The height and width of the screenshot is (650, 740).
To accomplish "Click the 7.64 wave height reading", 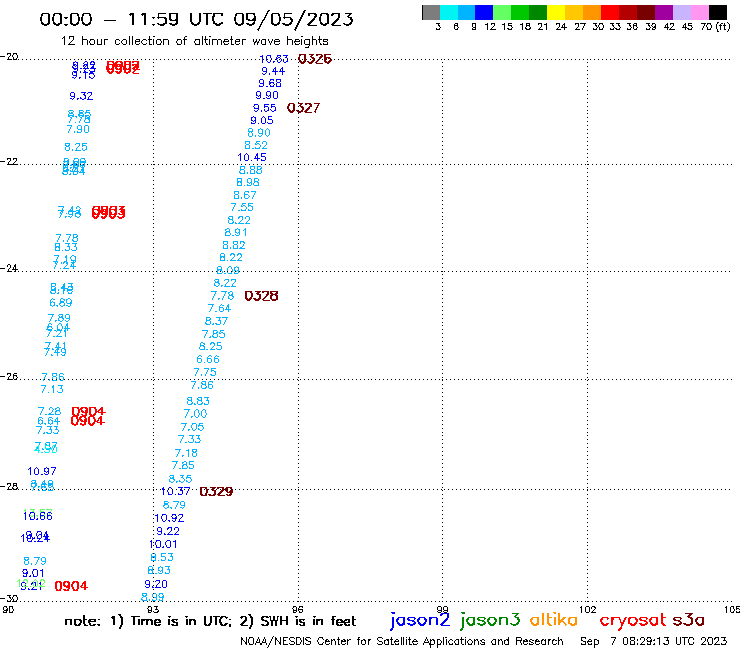I will click(x=219, y=309).
